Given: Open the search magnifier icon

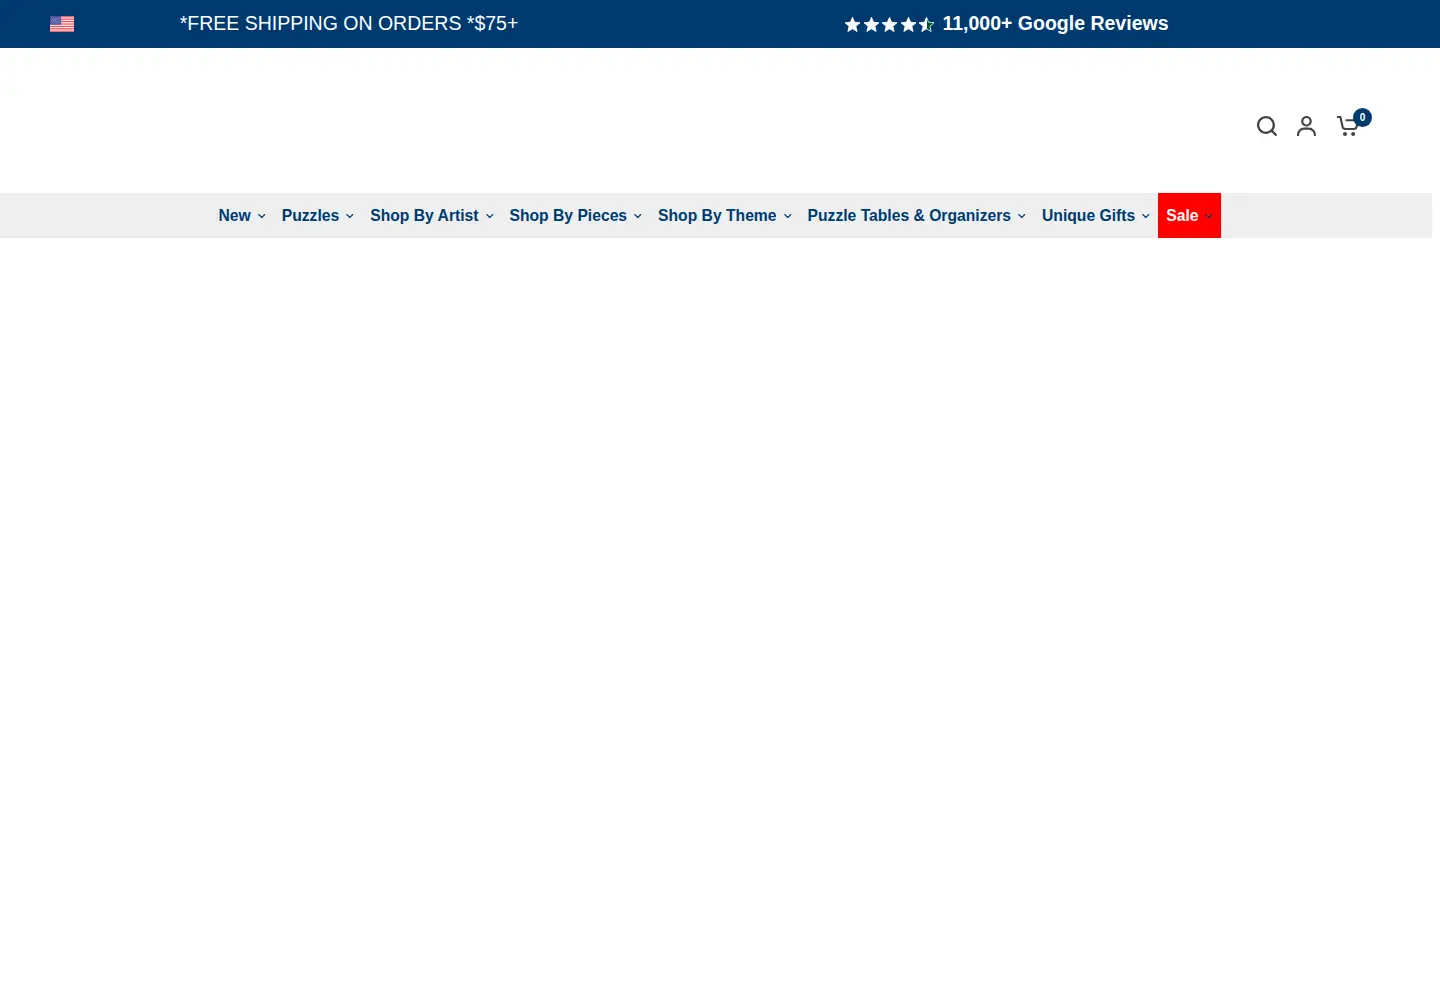Looking at the screenshot, I should 1267,126.
